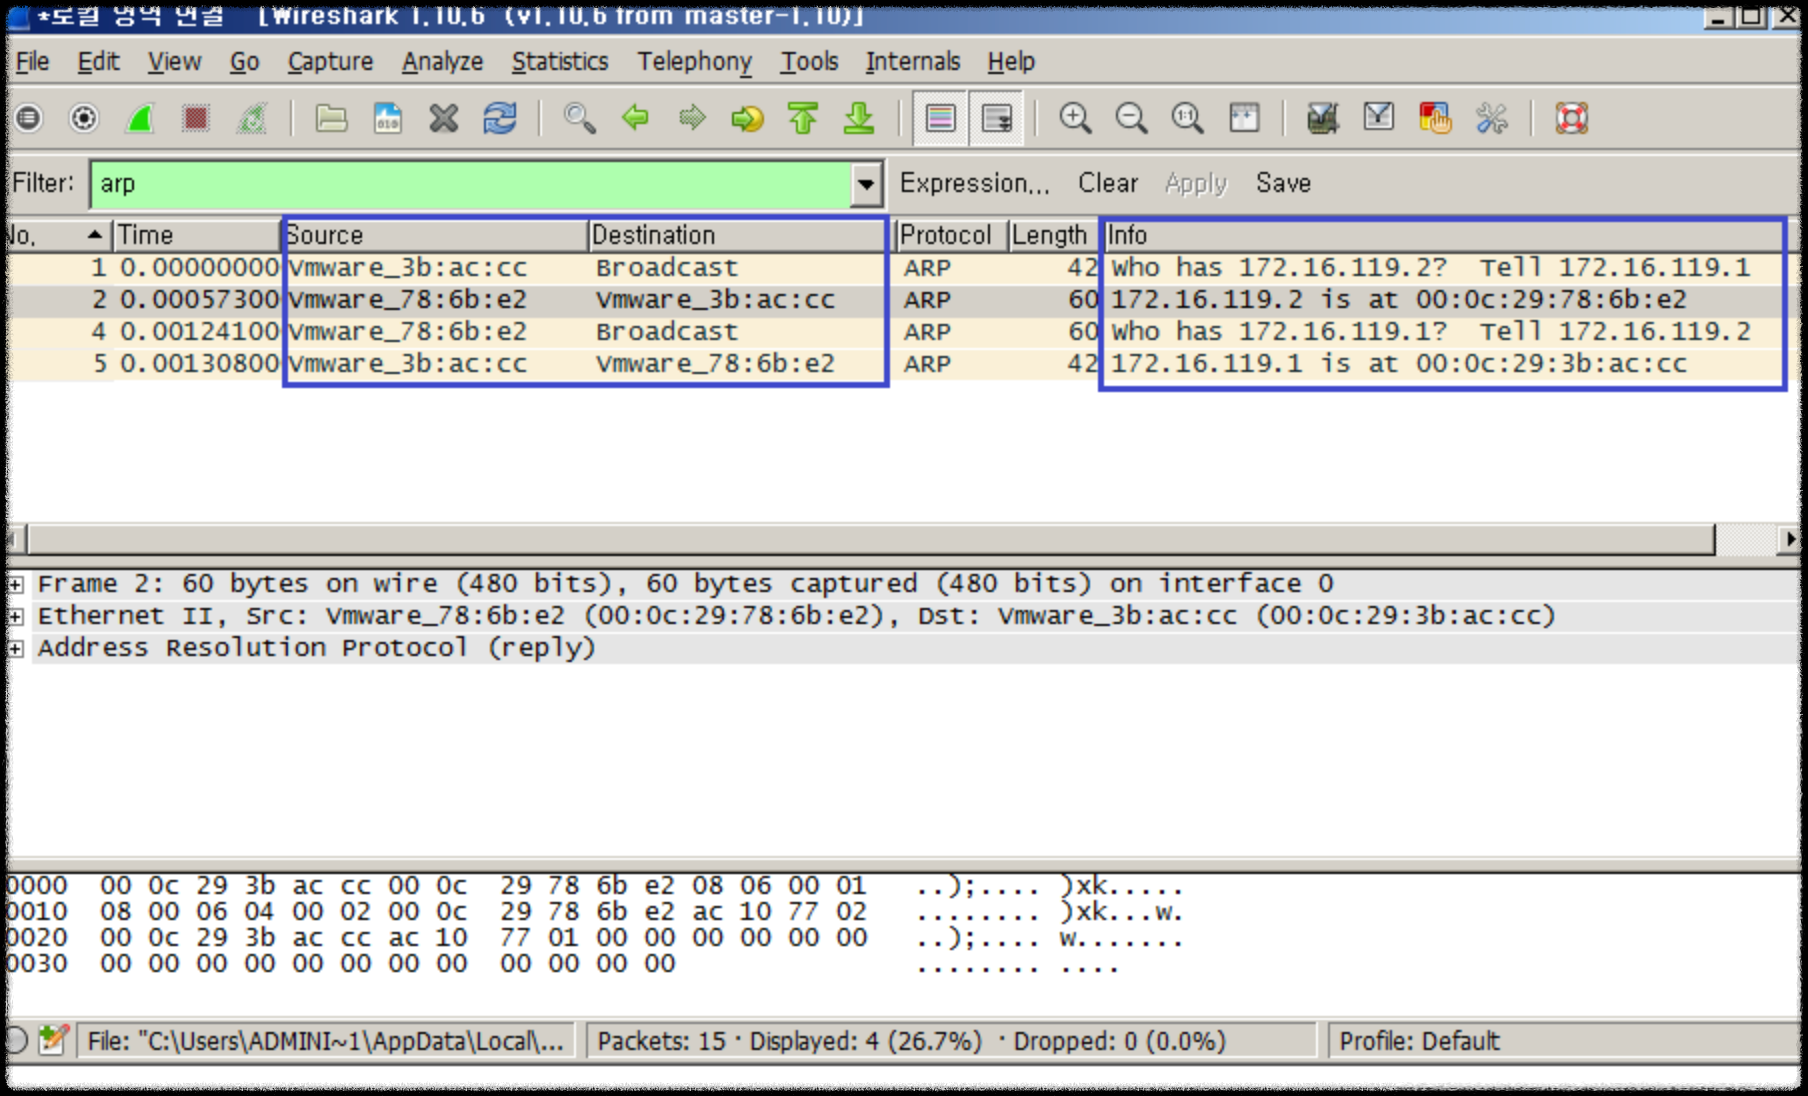Save this capture file icon
Image resolution: width=1808 pixels, height=1096 pixels.
coord(387,119)
